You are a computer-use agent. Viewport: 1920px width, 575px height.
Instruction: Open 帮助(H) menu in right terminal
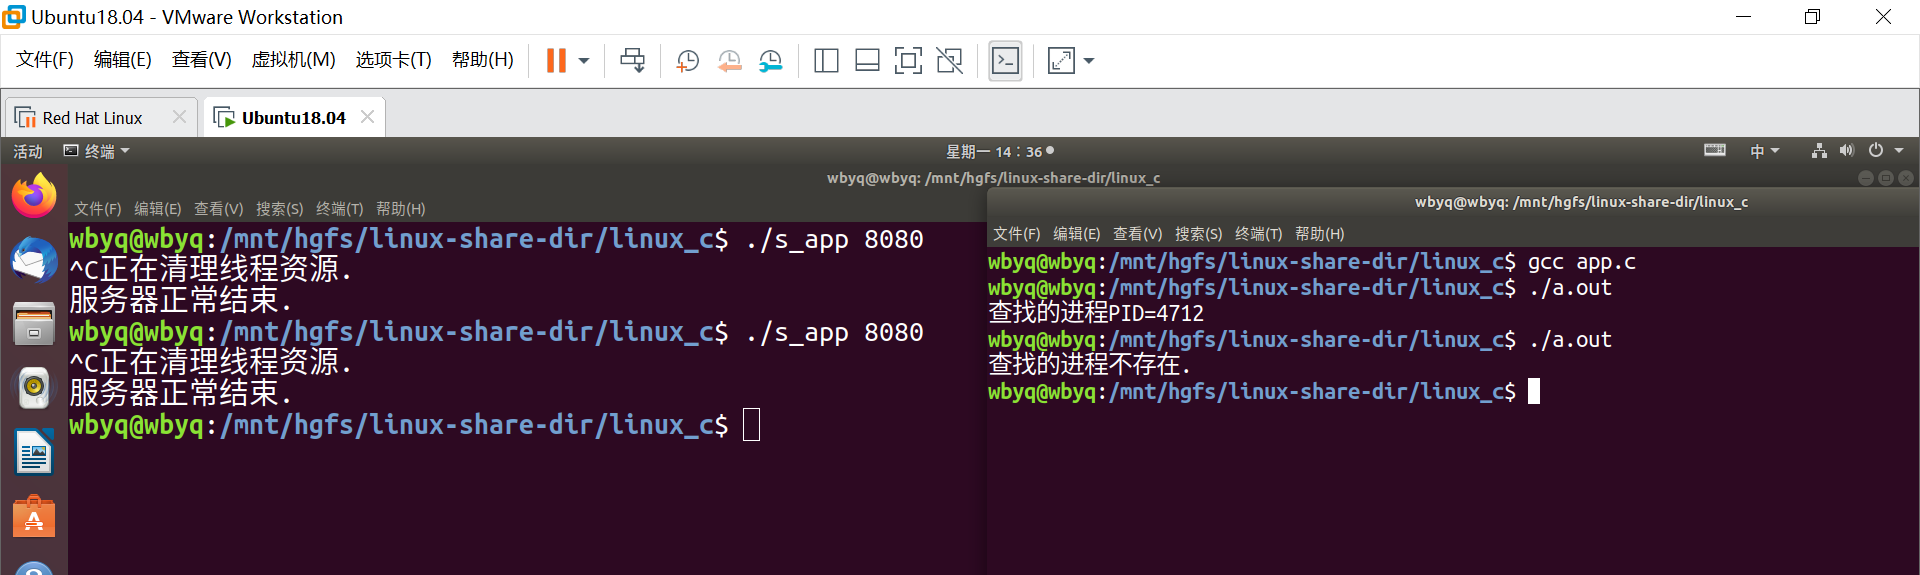(1319, 234)
